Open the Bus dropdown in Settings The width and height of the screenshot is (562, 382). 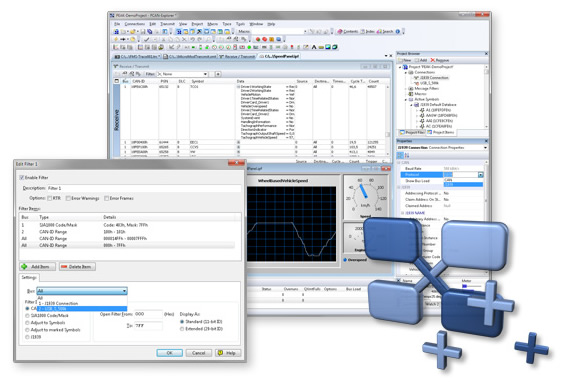click(x=82, y=291)
